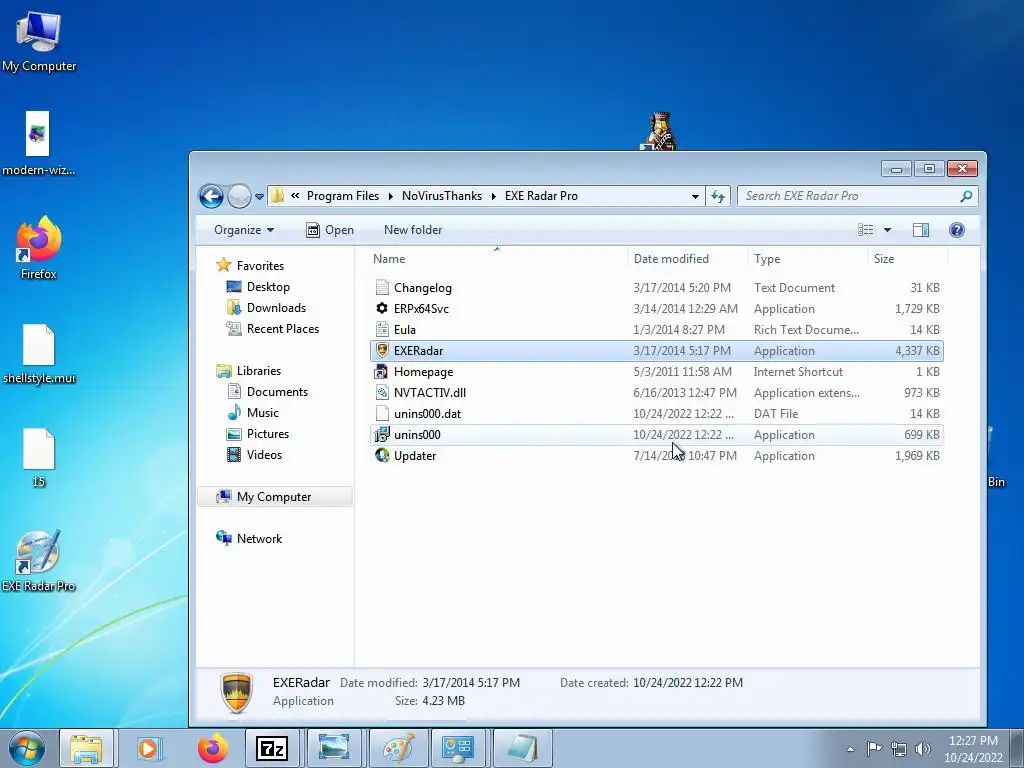1024x768 pixels.
Task: Select My Computer in navigation pane
Action: pyautogui.click(x=274, y=496)
